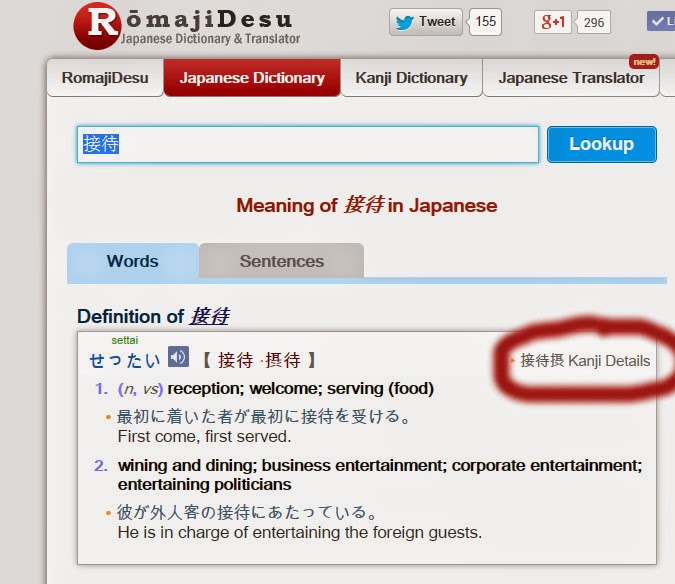675x584 pixels.
Task: Click the Facebook Like button at top right
Action: (661, 22)
